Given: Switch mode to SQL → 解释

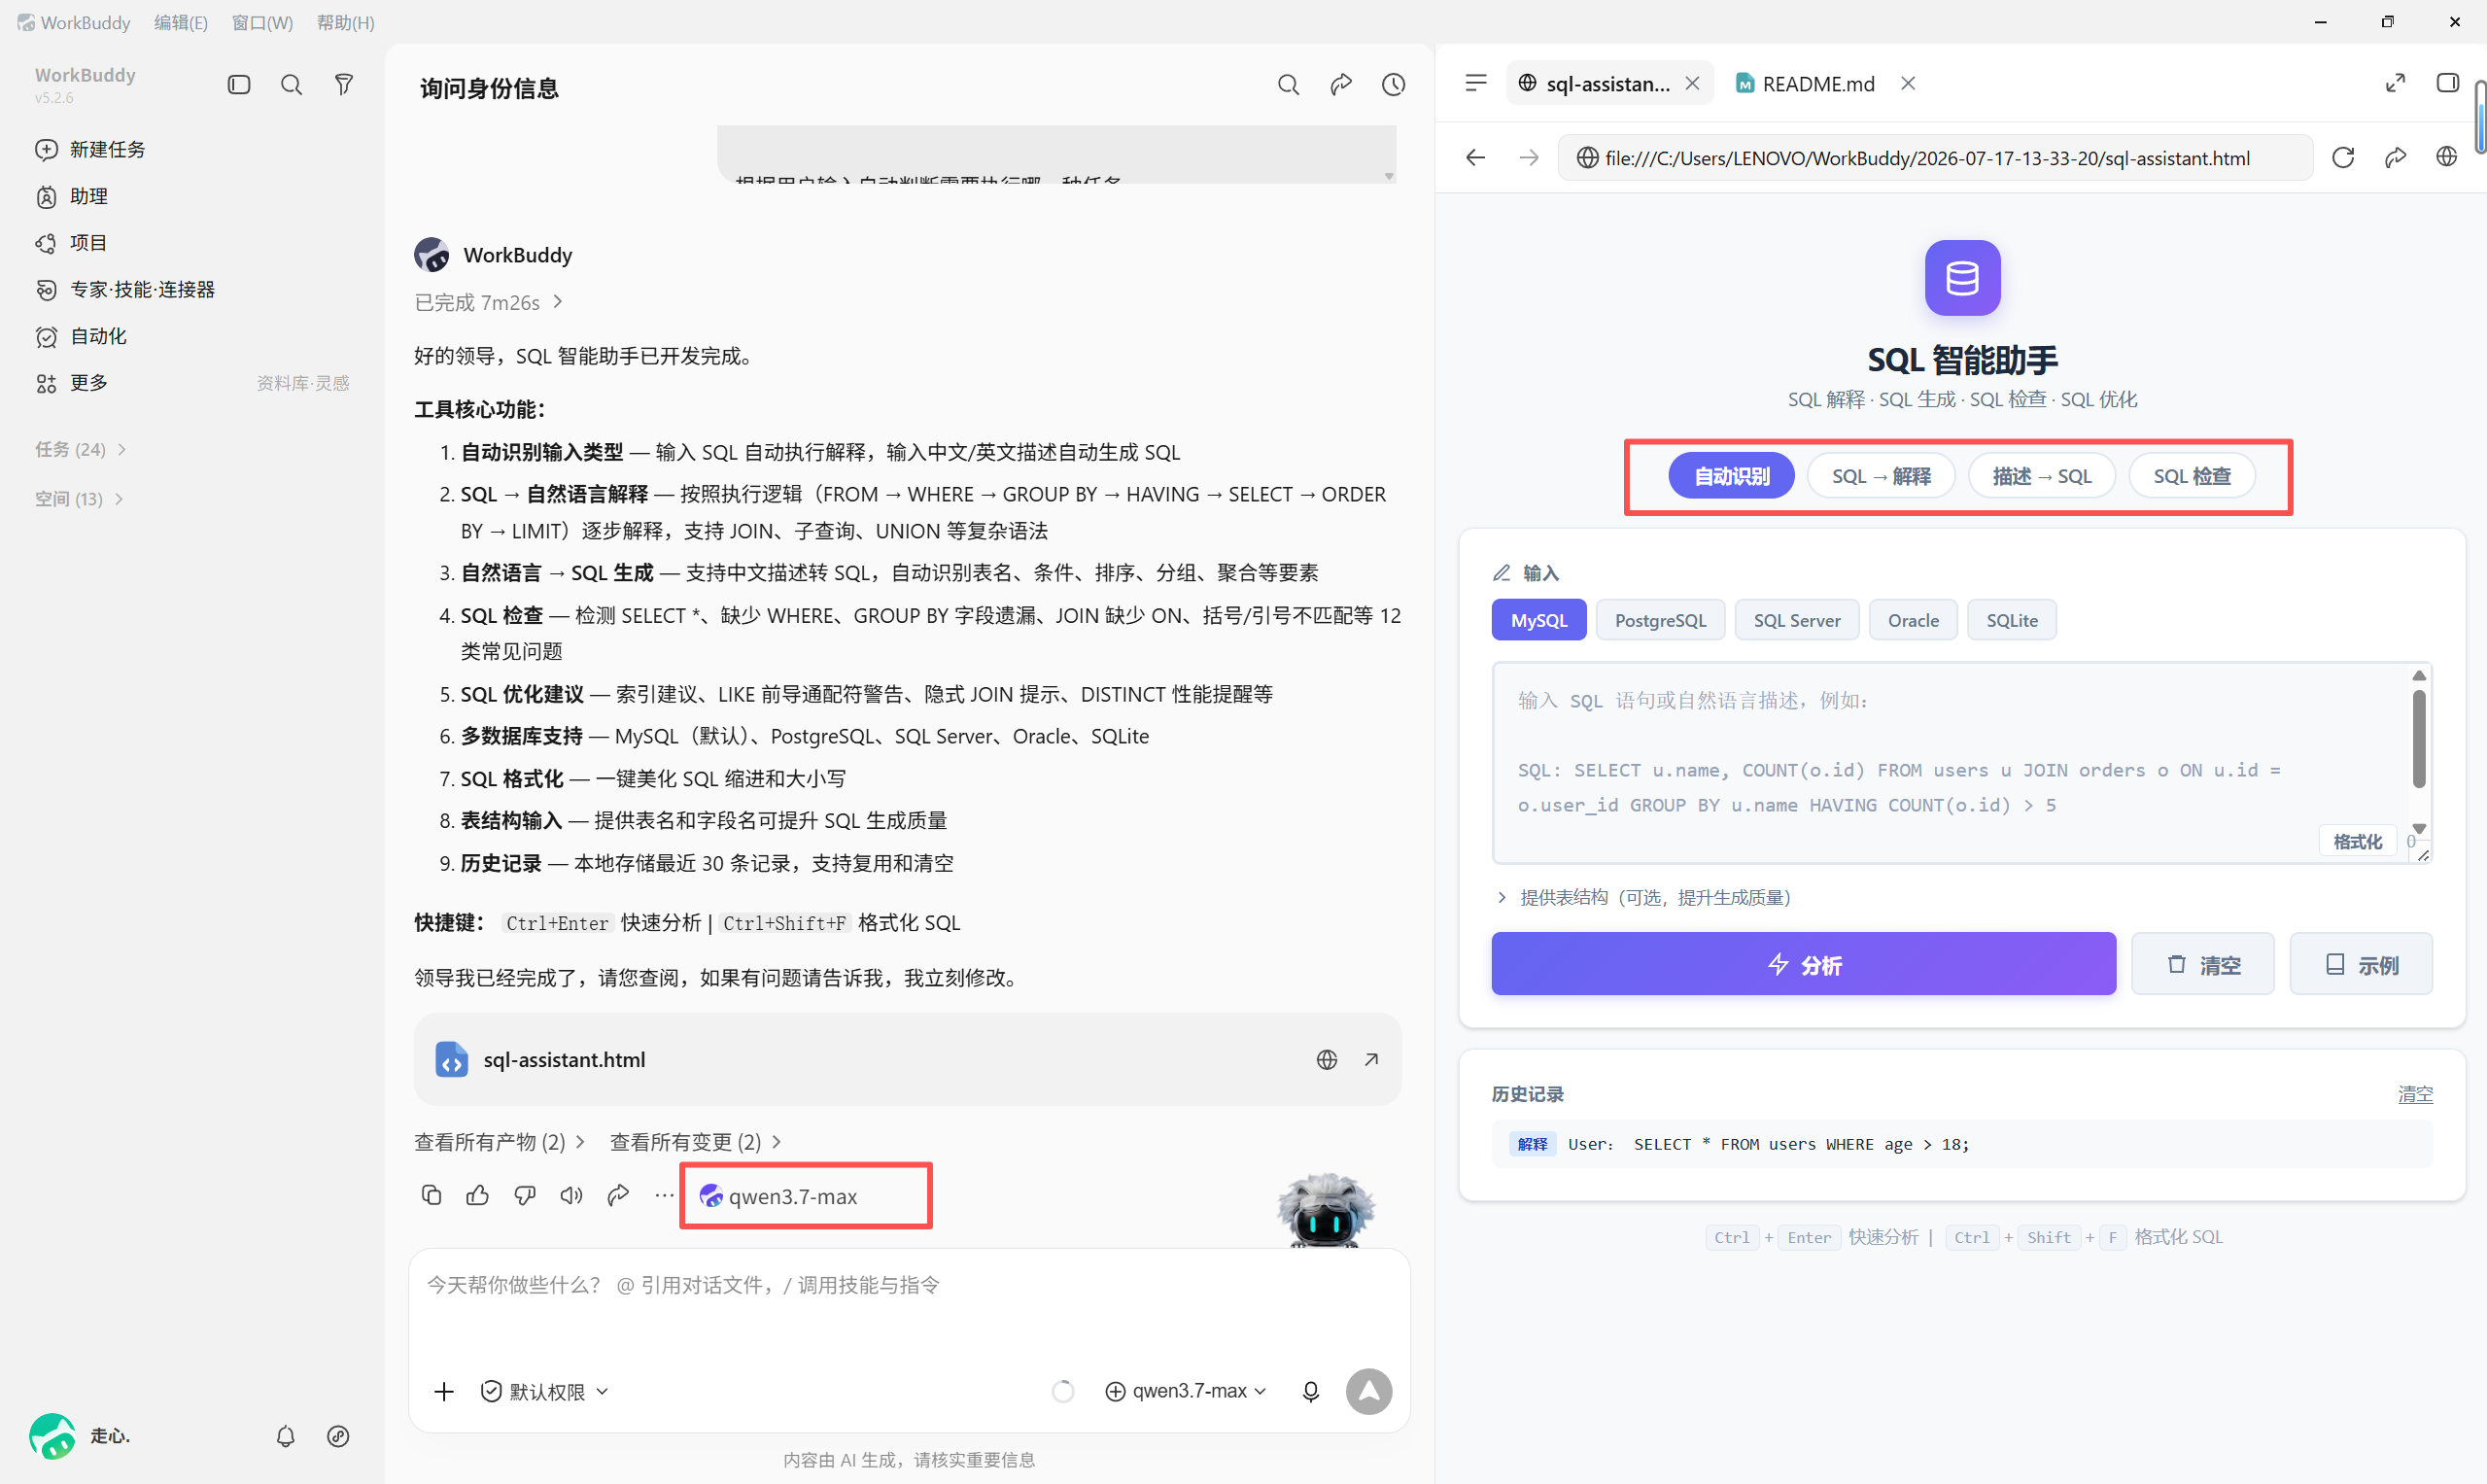Looking at the screenshot, I should coord(1881,476).
